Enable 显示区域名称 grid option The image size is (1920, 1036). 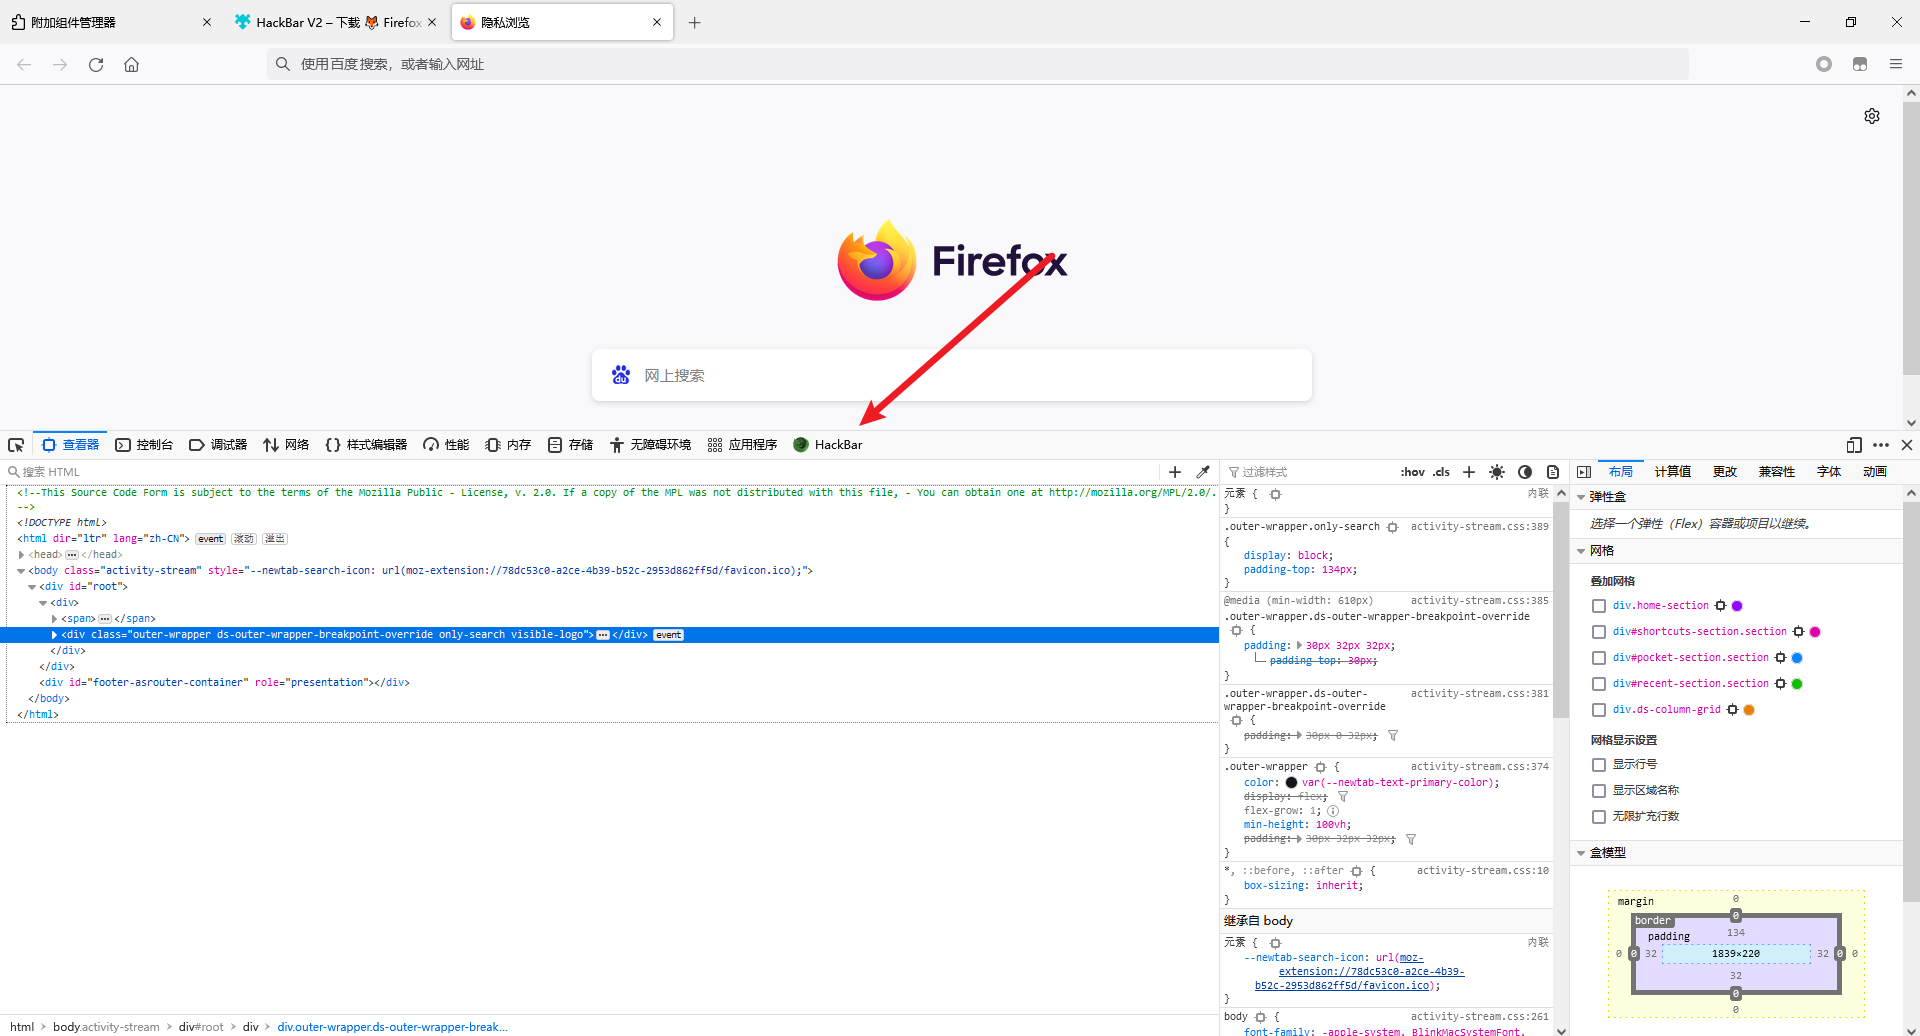[1599, 791]
